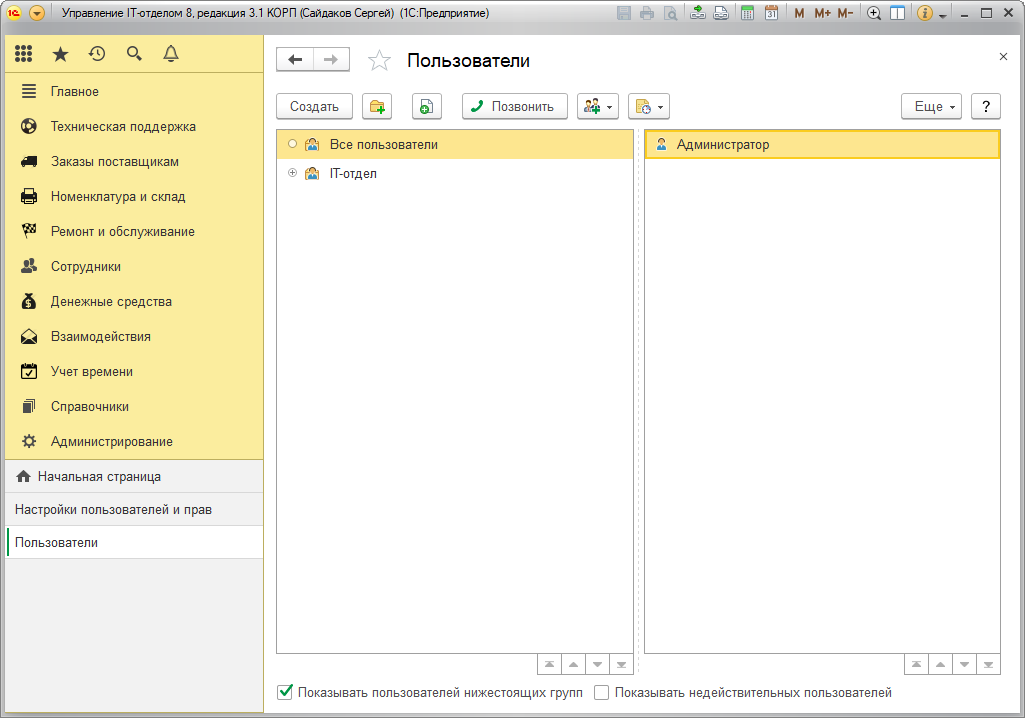Open the History clock icon
This screenshot has width=1025, height=718.
coord(97,54)
